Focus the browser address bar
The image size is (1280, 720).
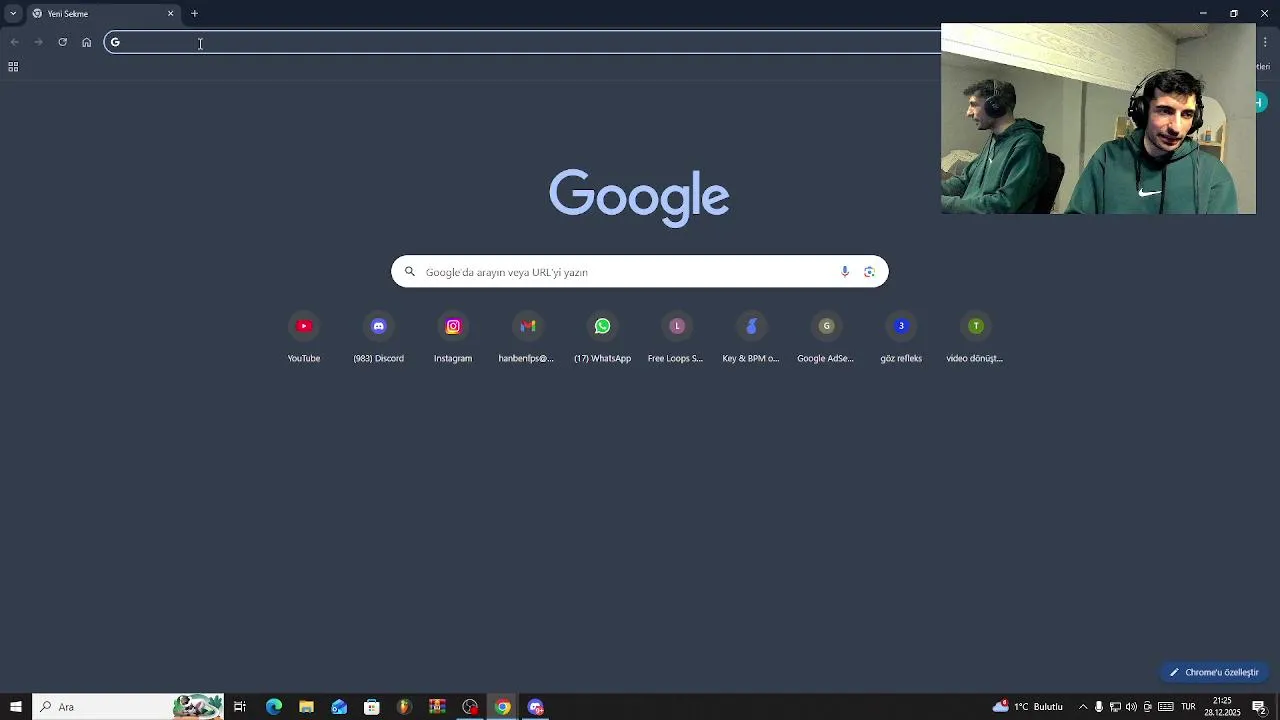click(x=523, y=42)
